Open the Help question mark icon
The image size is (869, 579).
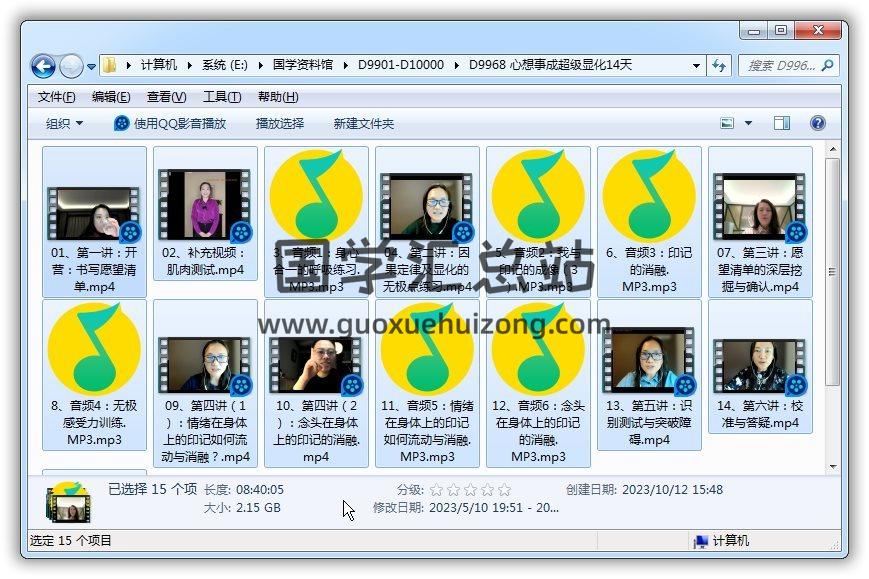point(817,123)
